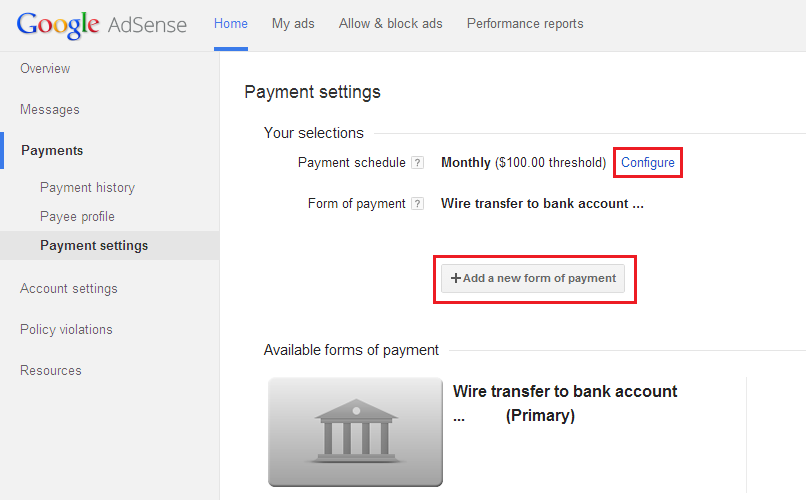The height and width of the screenshot is (500, 806).
Task: Click the Configure link
Action: [x=648, y=162]
